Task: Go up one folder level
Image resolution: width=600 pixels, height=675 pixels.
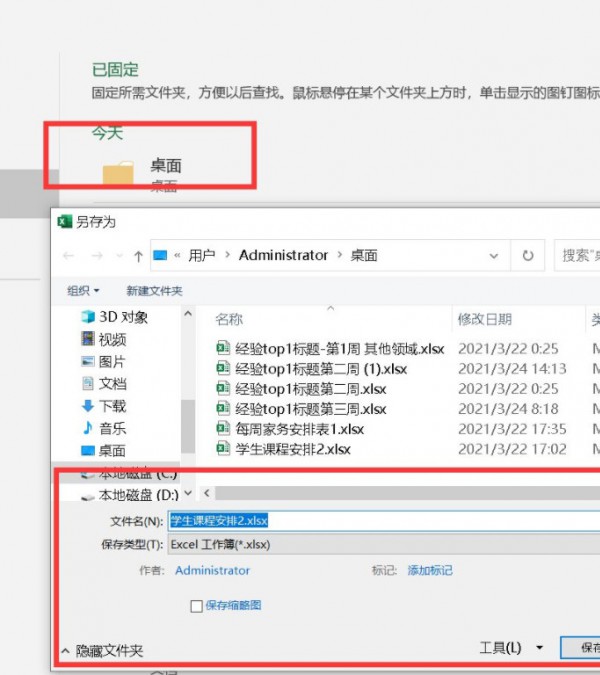Action: [138, 256]
